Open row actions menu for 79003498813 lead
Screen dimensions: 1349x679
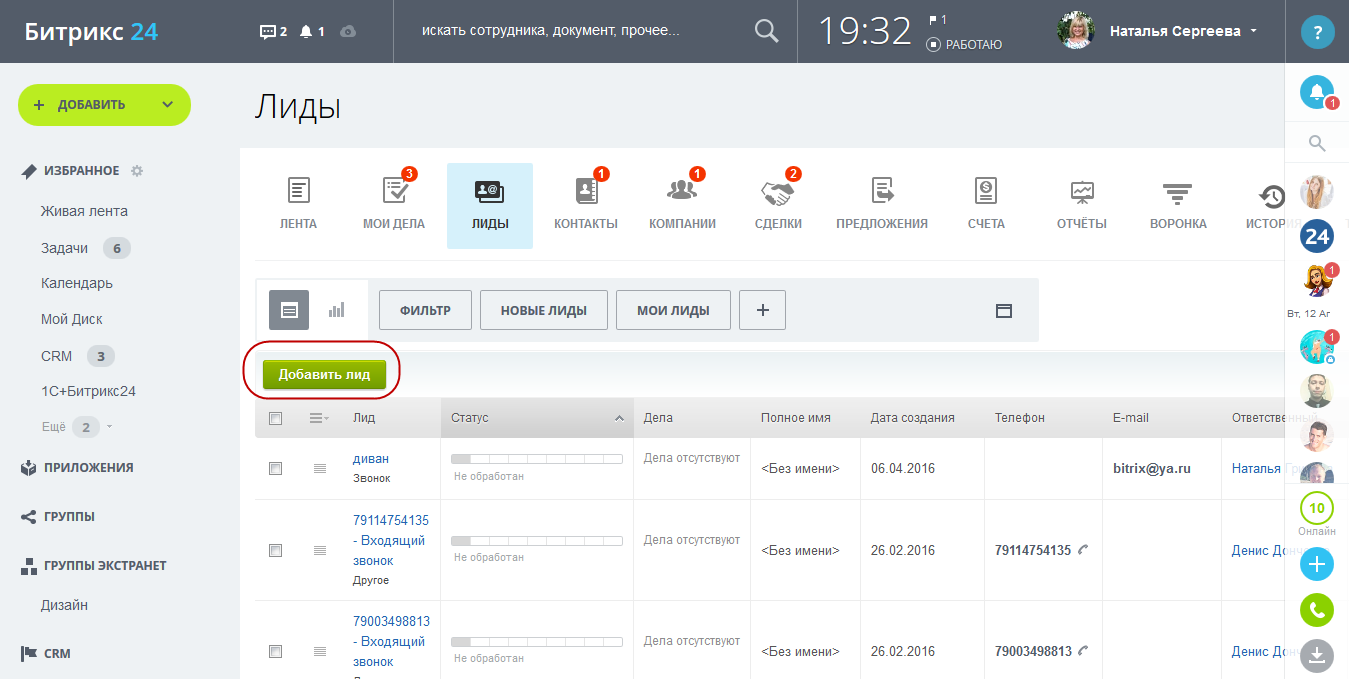click(x=320, y=651)
